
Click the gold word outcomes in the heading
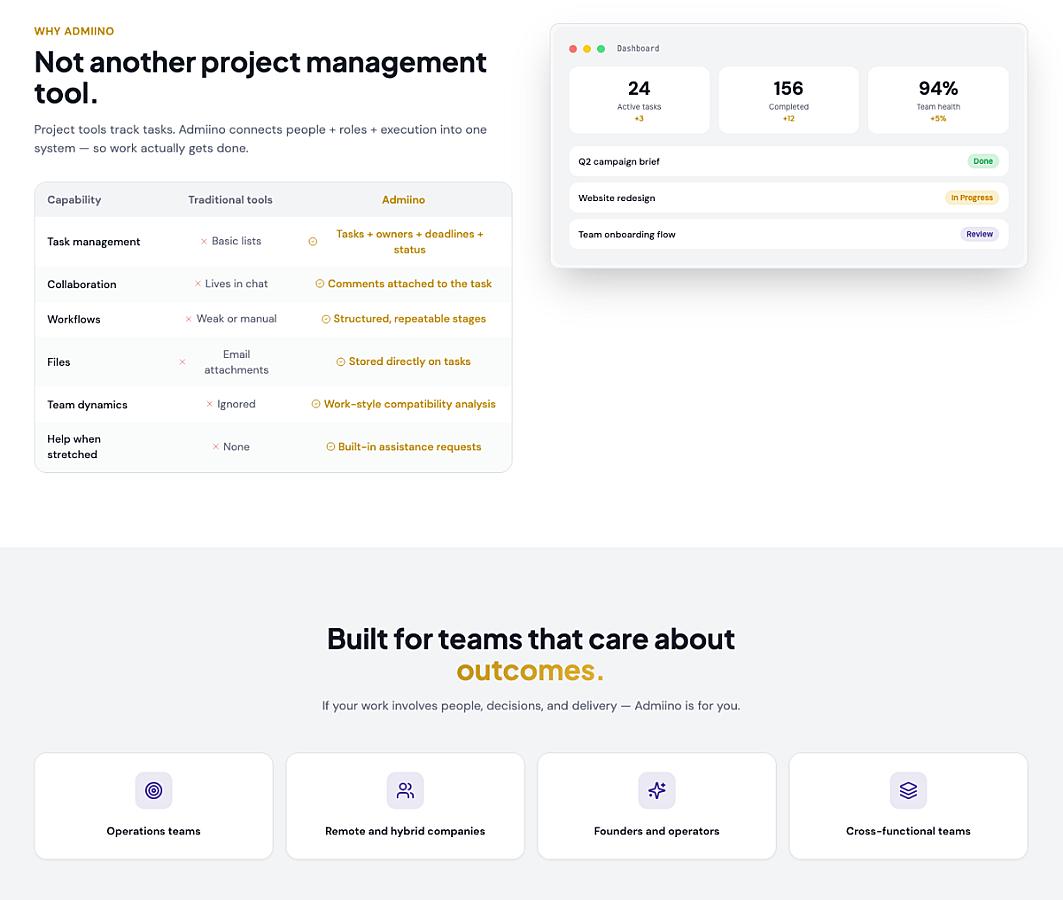530,671
